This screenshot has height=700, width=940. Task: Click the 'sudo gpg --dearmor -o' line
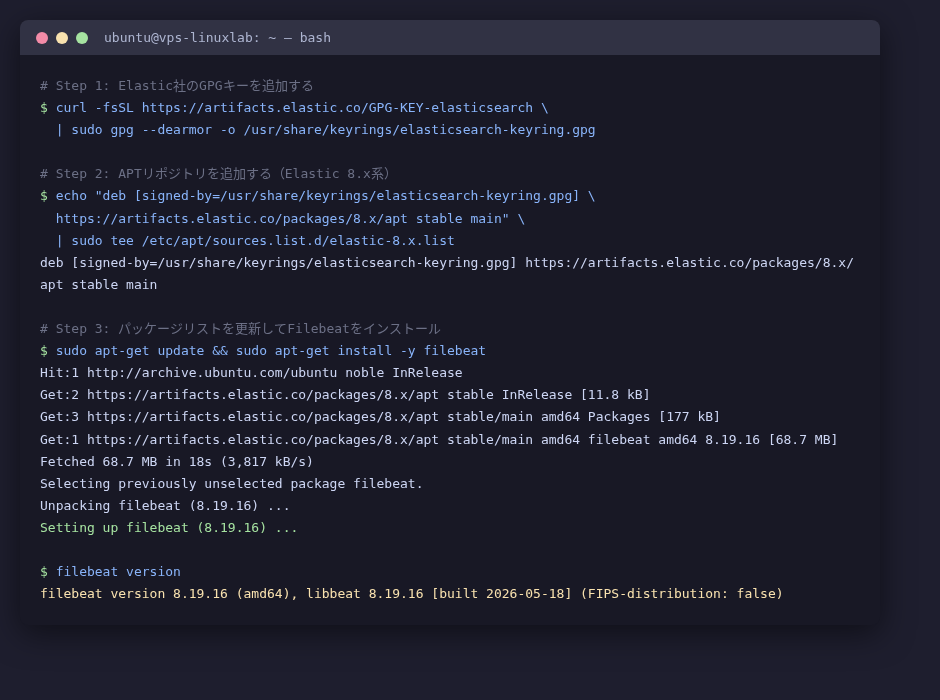[326, 130]
